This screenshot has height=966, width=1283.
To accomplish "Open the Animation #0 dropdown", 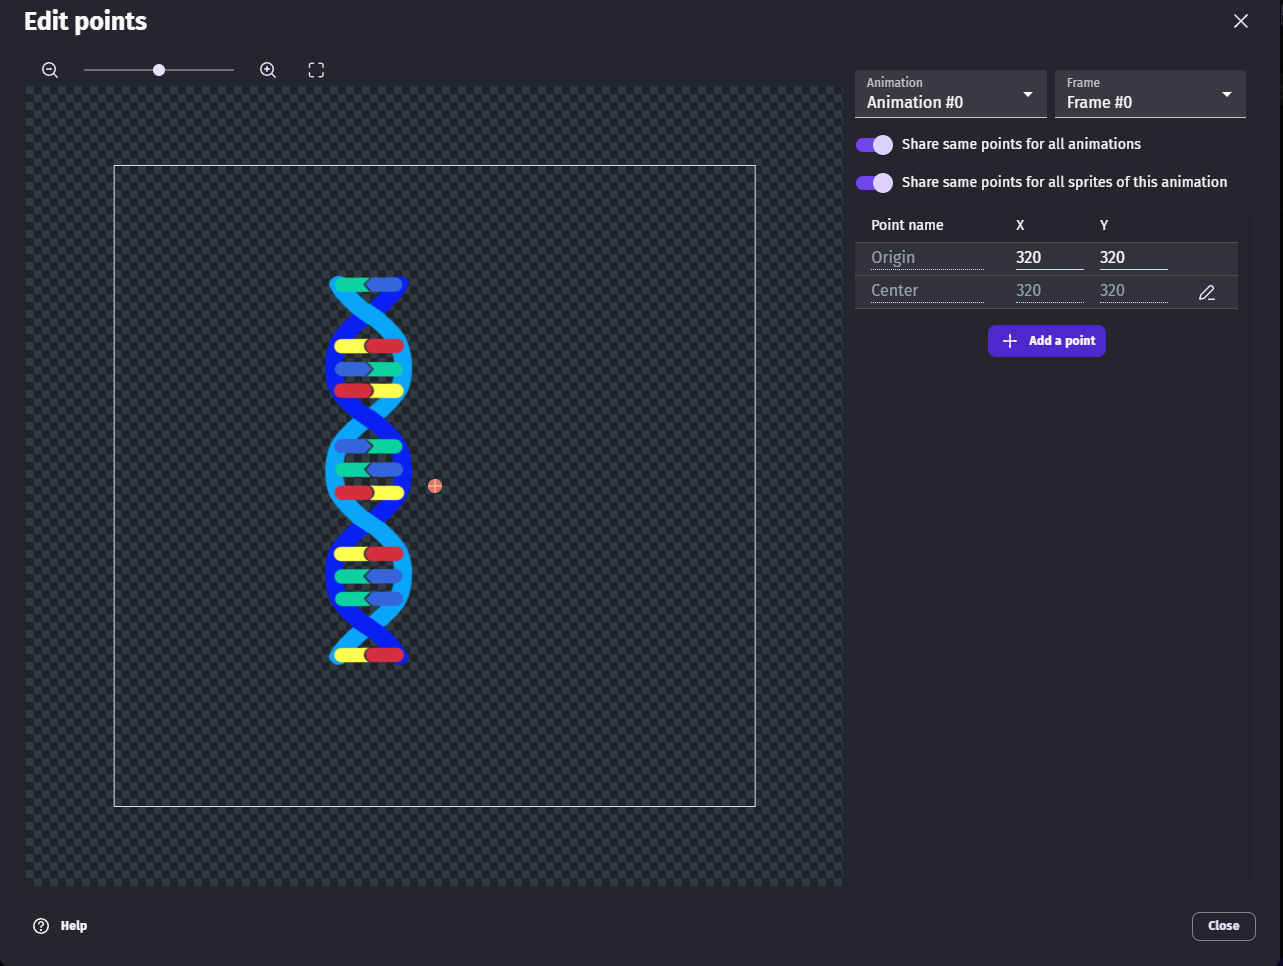I will click(950, 94).
